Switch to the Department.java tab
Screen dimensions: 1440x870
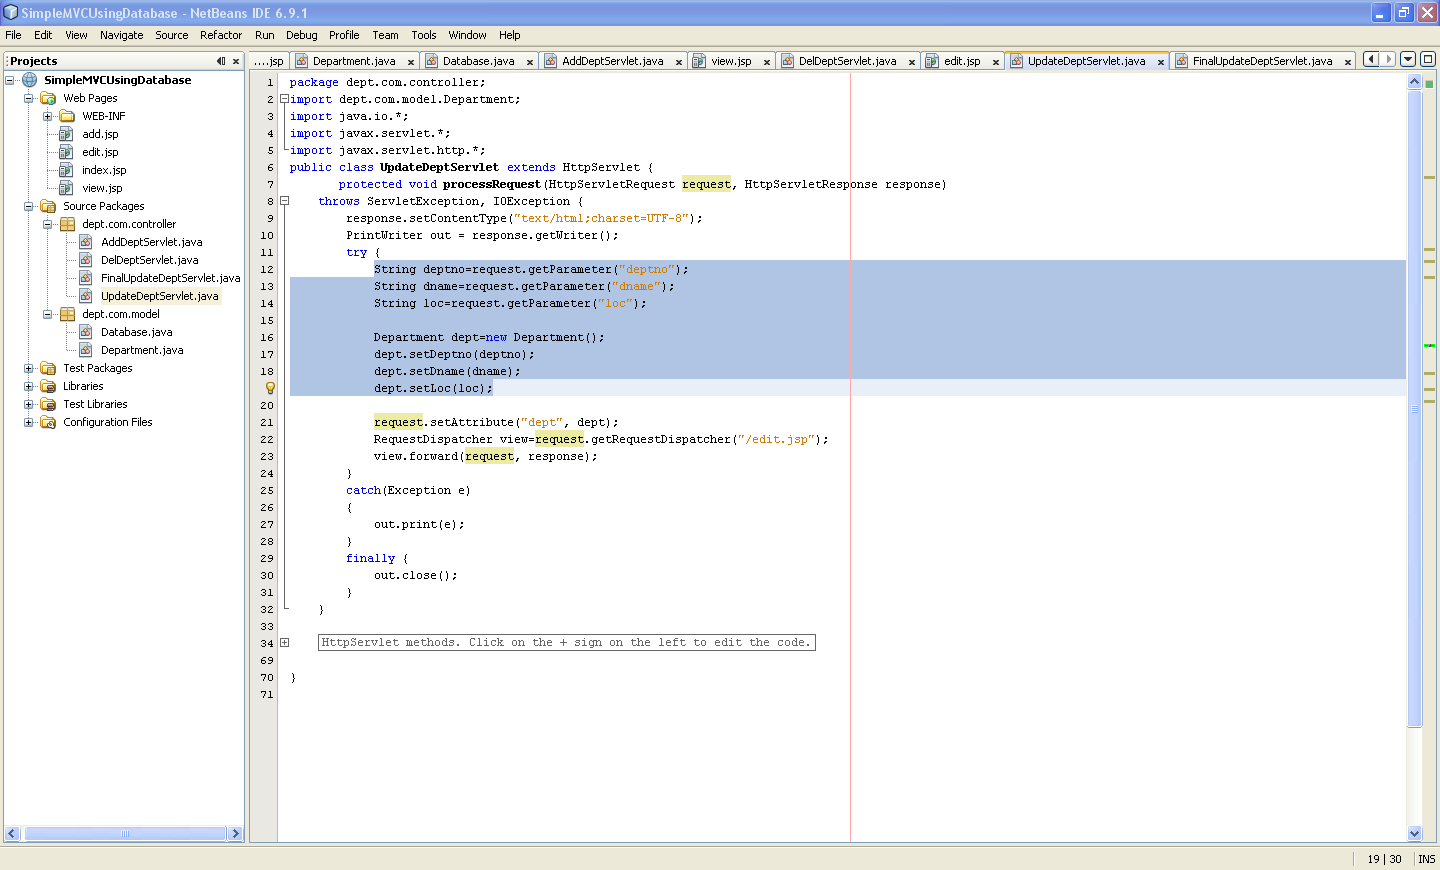coord(357,60)
